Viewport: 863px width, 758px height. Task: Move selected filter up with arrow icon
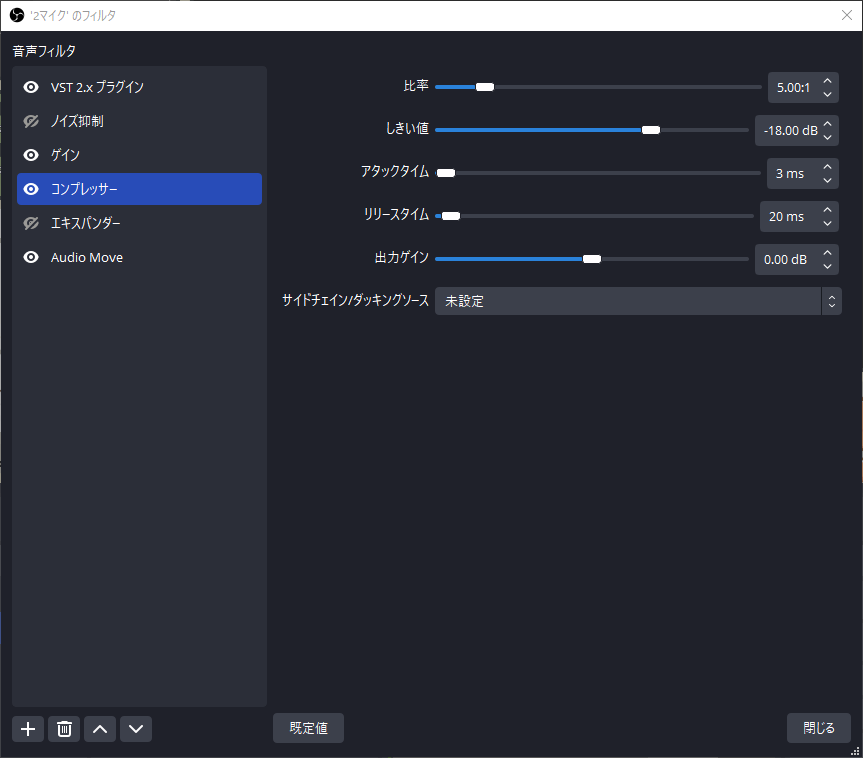[x=99, y=729]
